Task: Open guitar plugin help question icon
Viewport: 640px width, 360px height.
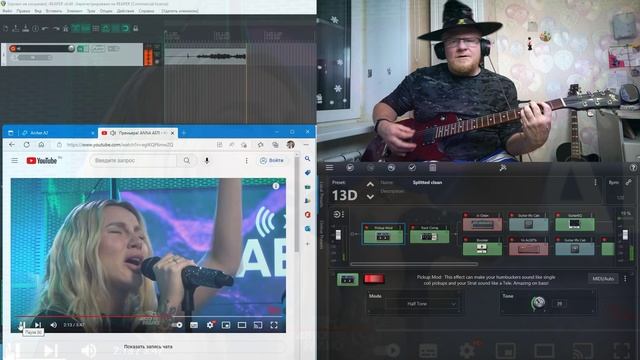Action: [633, 167]
